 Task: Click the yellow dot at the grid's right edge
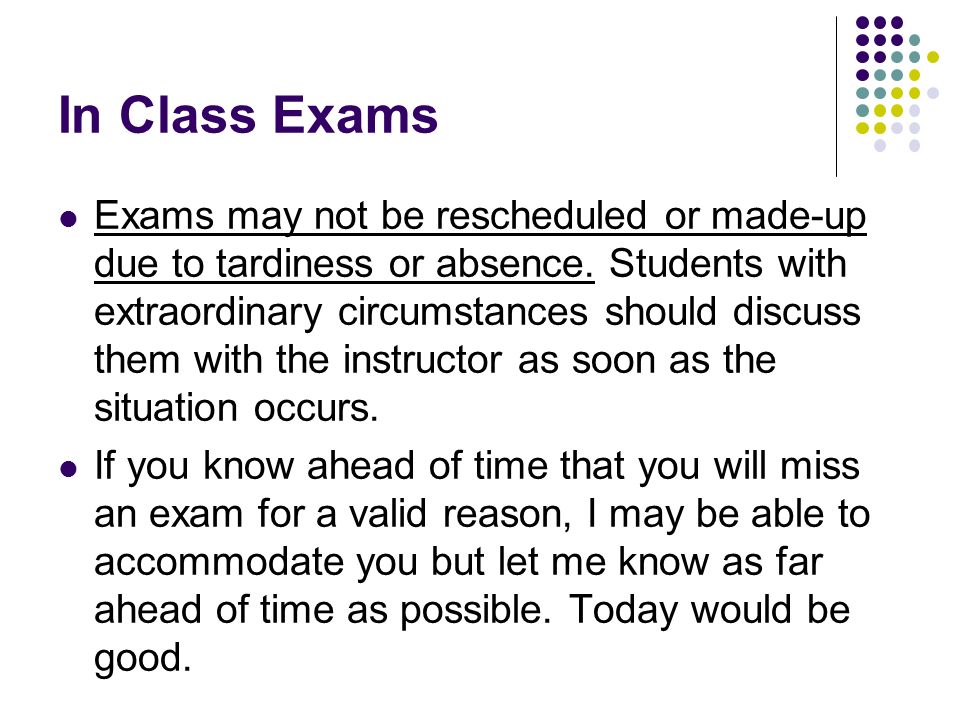click(x=932, y=58)
